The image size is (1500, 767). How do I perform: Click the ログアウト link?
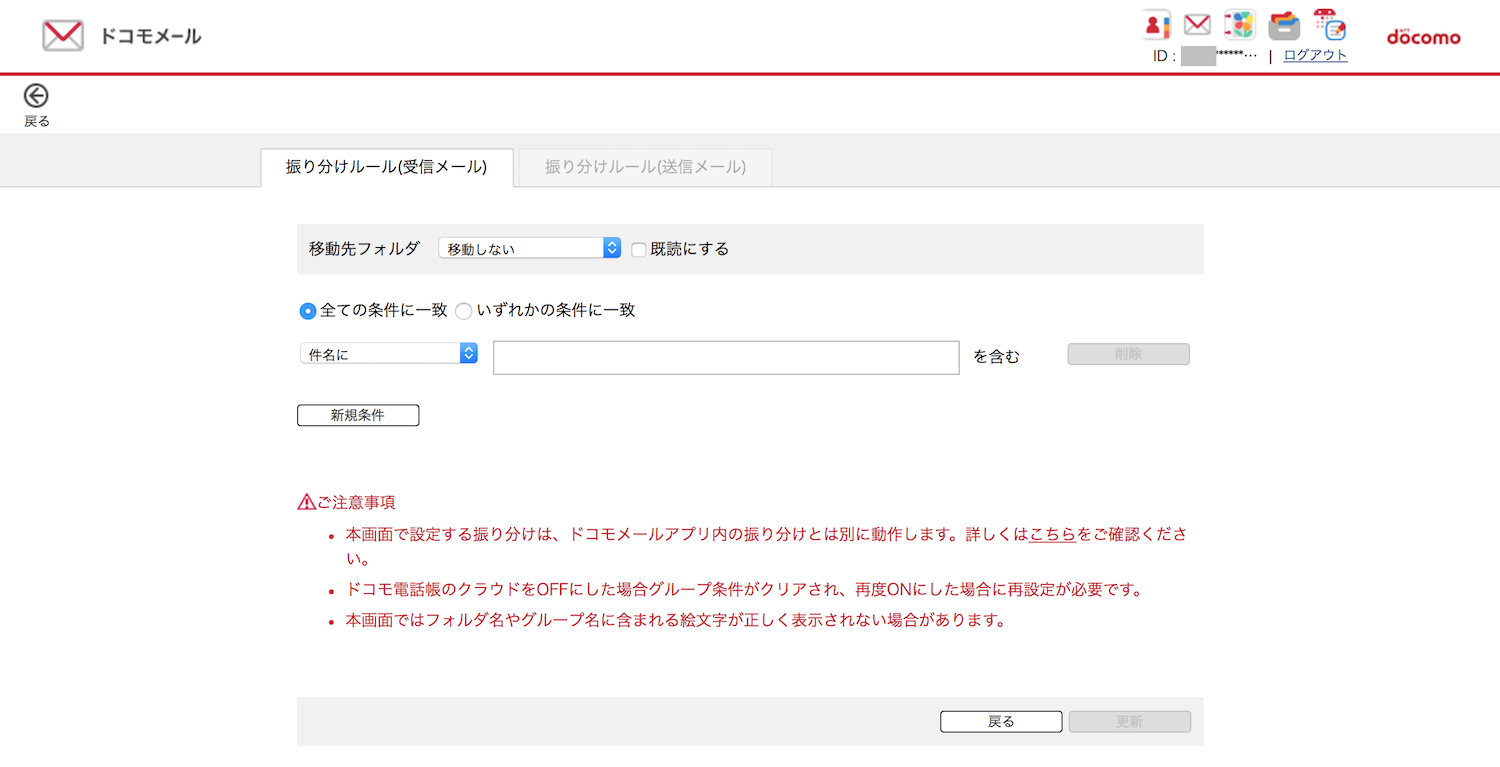[1315, 56]
